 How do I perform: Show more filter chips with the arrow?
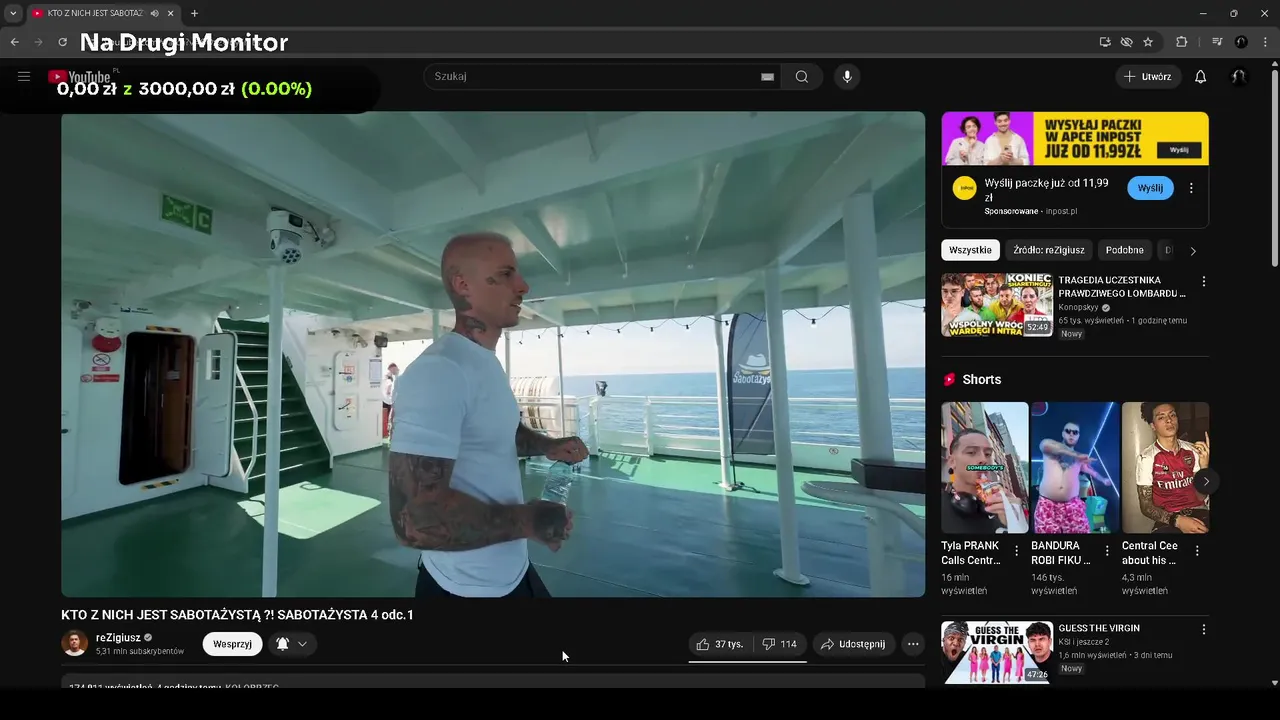[x=1192, y=251]
